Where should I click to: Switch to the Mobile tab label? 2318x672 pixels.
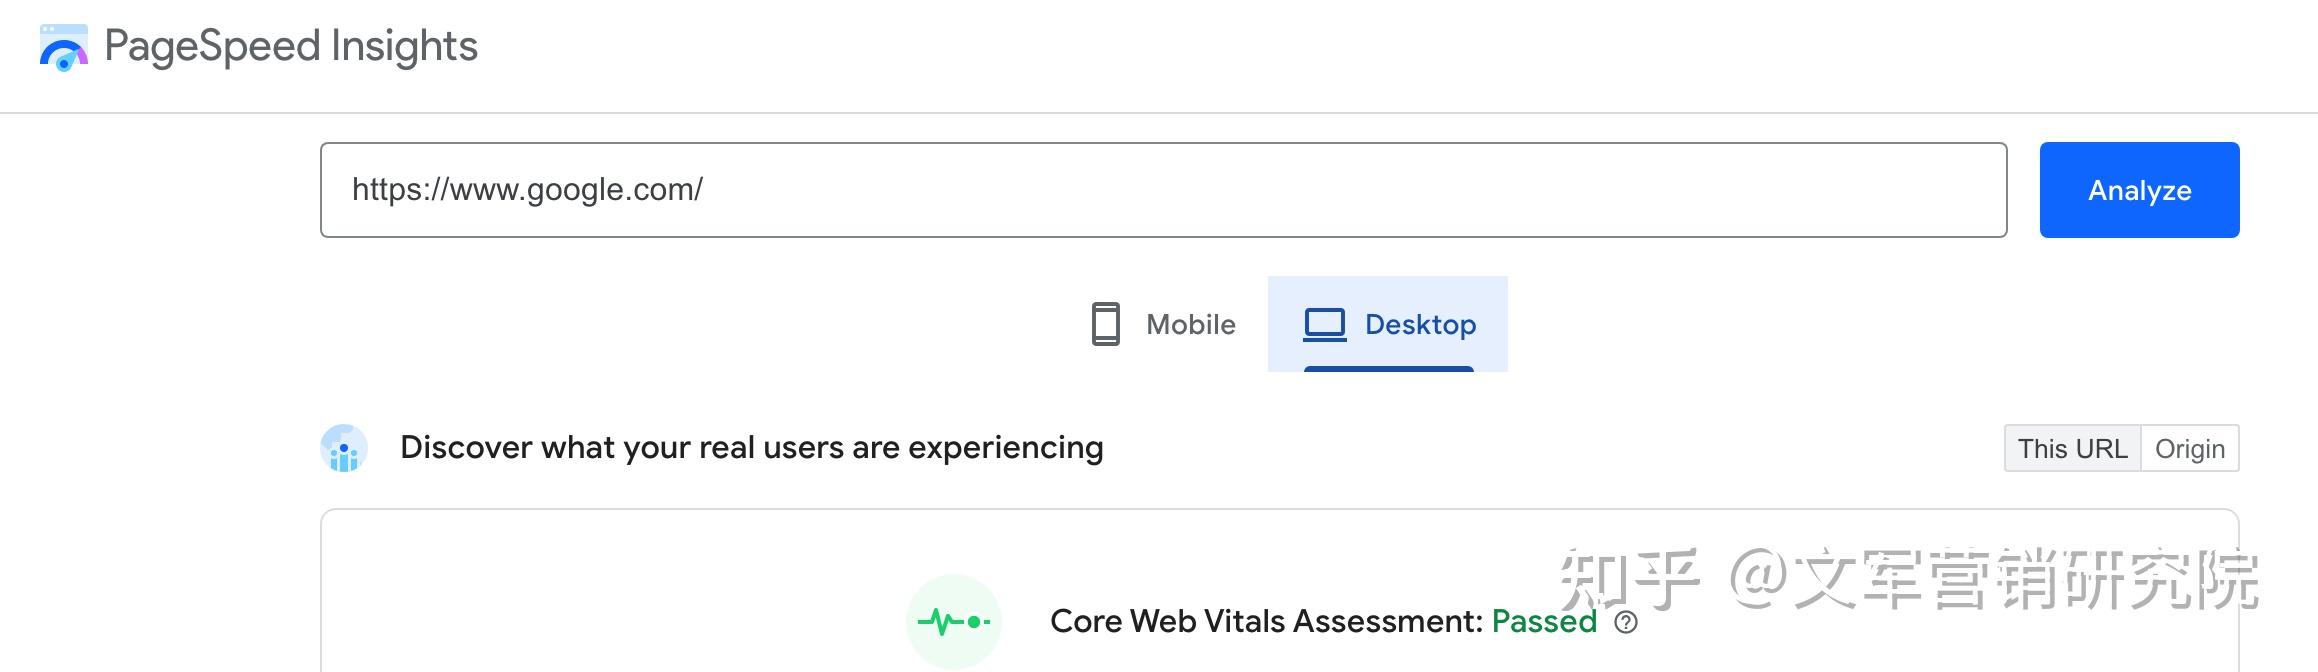pos(1190,325)
